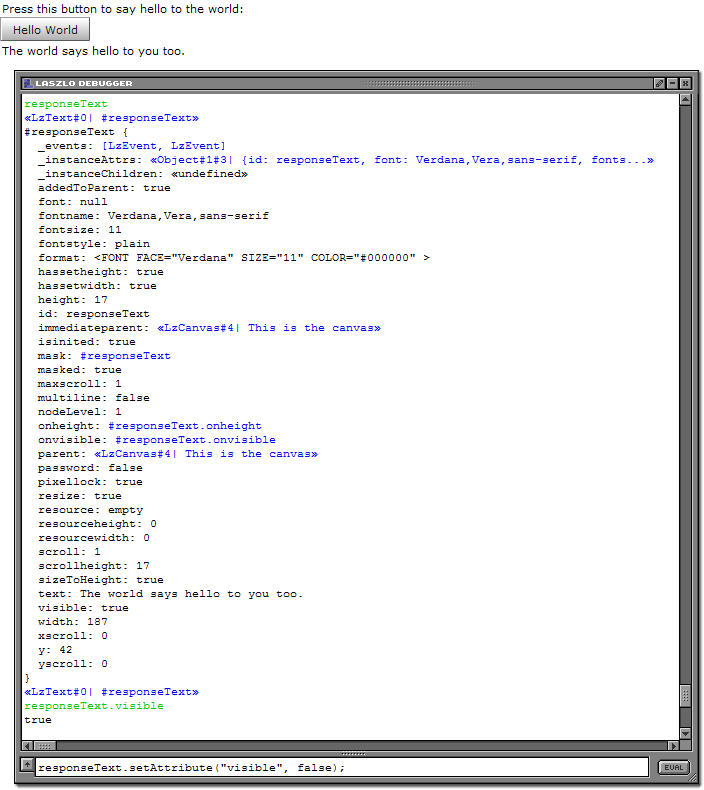Click the Laszlo Debugger title bar grip
704x790 pixels.
point(421,84)
